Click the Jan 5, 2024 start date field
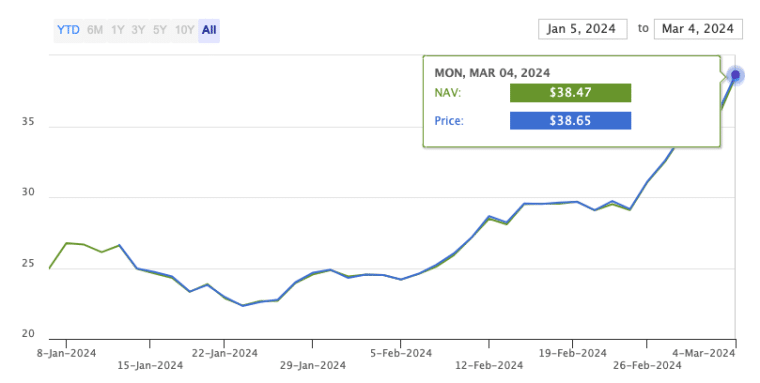 point(582,29)
